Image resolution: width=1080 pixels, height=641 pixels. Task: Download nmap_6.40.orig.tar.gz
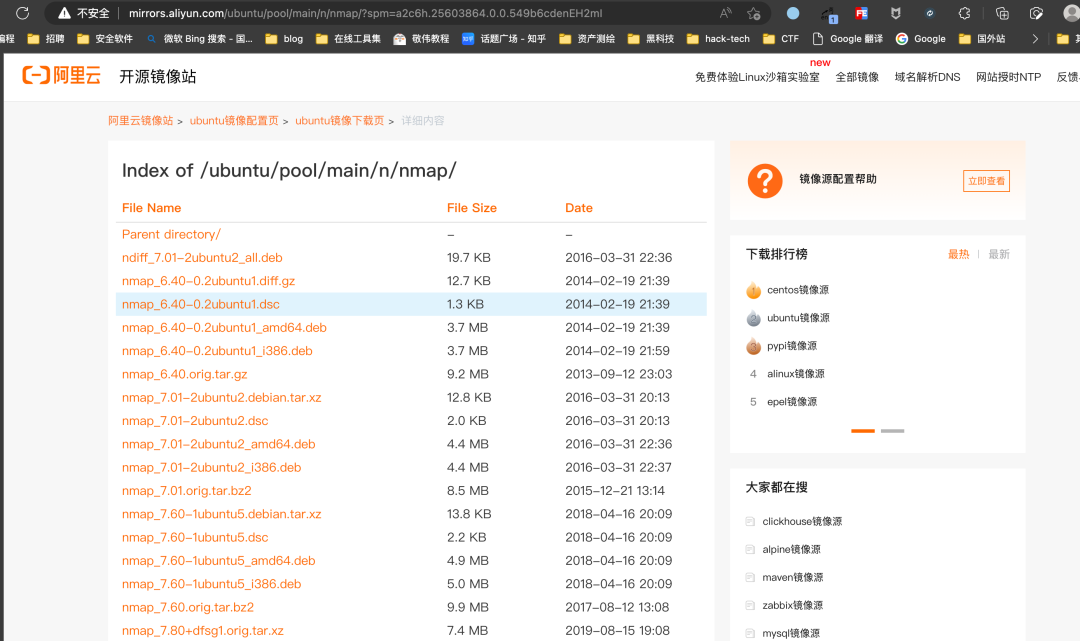point(184,375)
